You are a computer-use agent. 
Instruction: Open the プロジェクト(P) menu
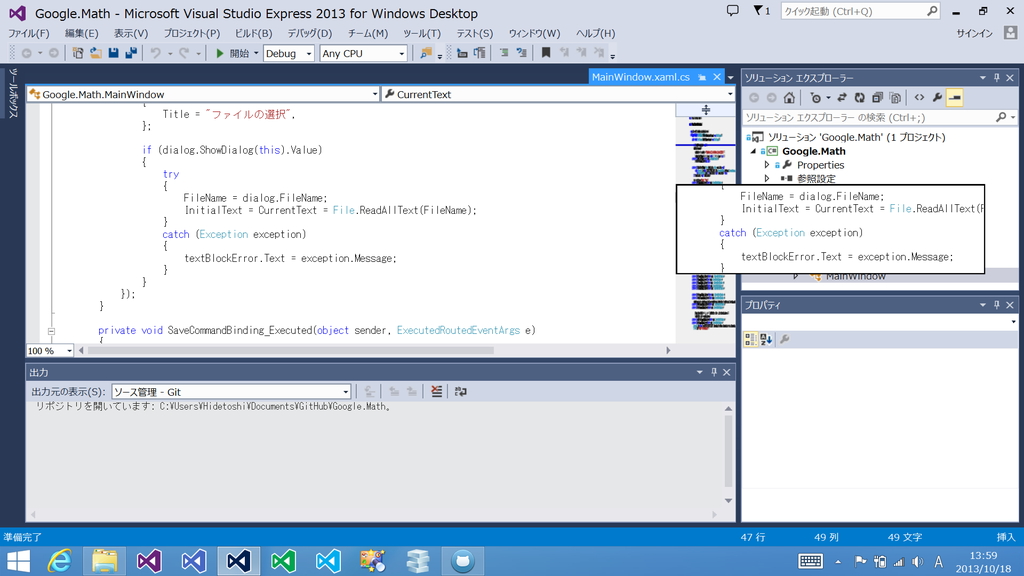click(191, 33)
